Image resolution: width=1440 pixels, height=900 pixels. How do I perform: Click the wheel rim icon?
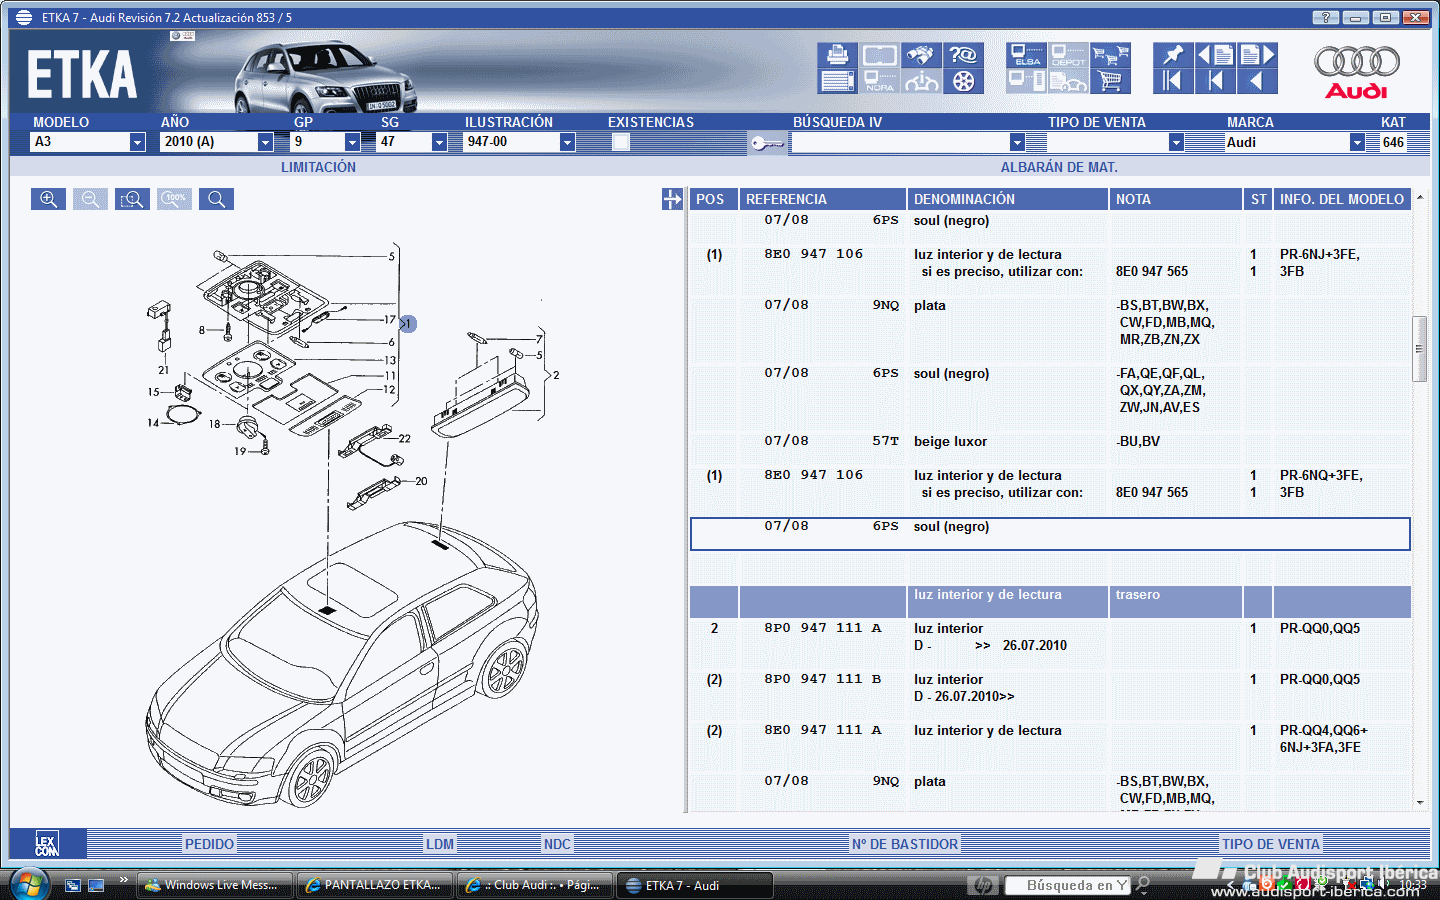(x=963, y=81)
